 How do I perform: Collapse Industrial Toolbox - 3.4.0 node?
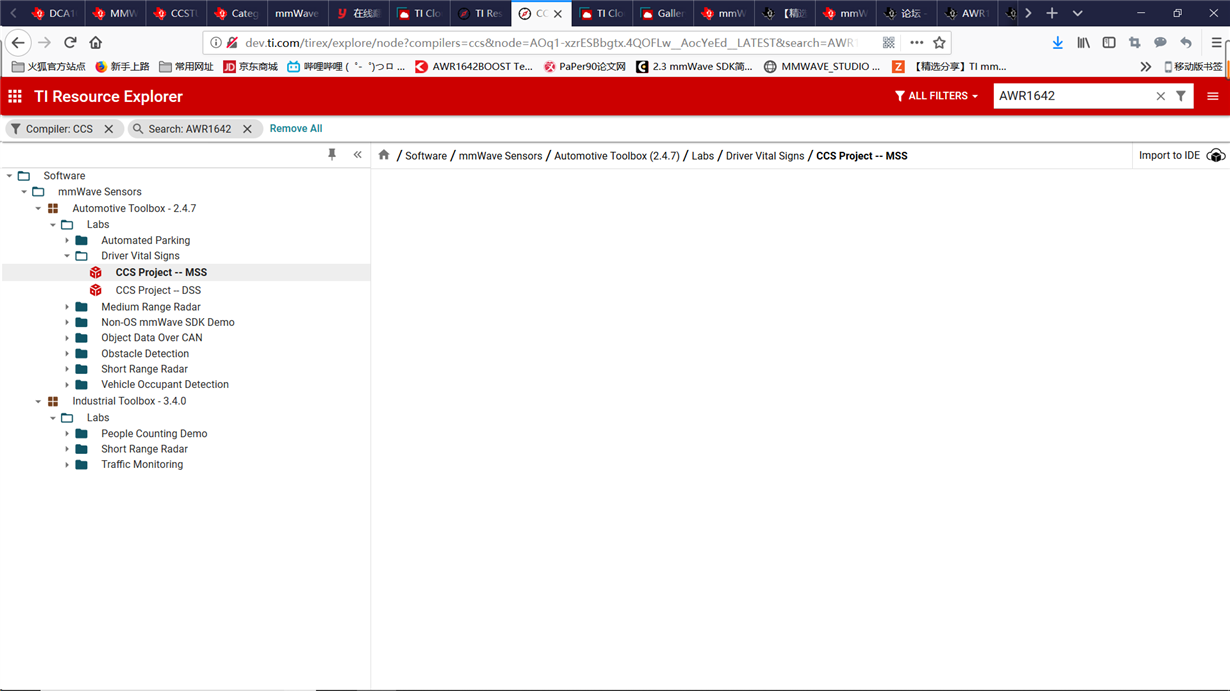pos(38,401)
